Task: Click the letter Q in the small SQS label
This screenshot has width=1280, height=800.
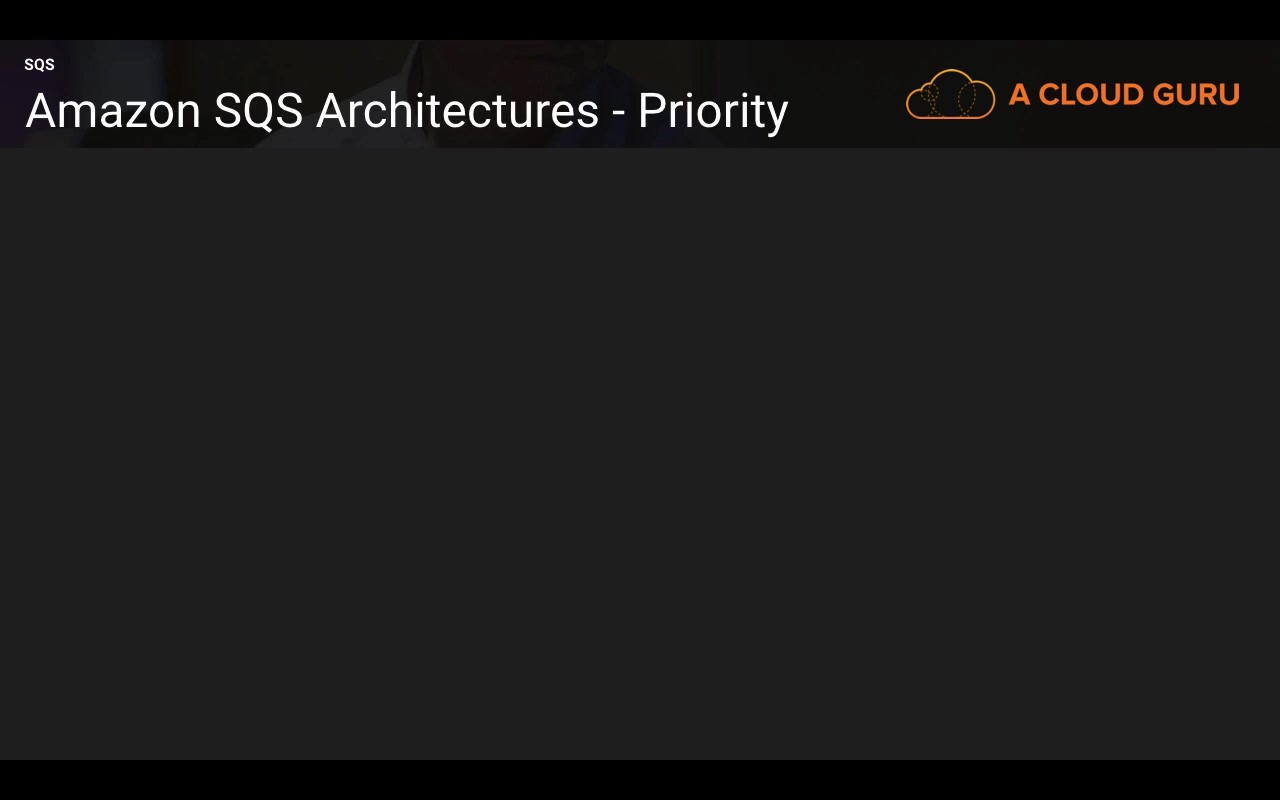Action: pos(39,65)
